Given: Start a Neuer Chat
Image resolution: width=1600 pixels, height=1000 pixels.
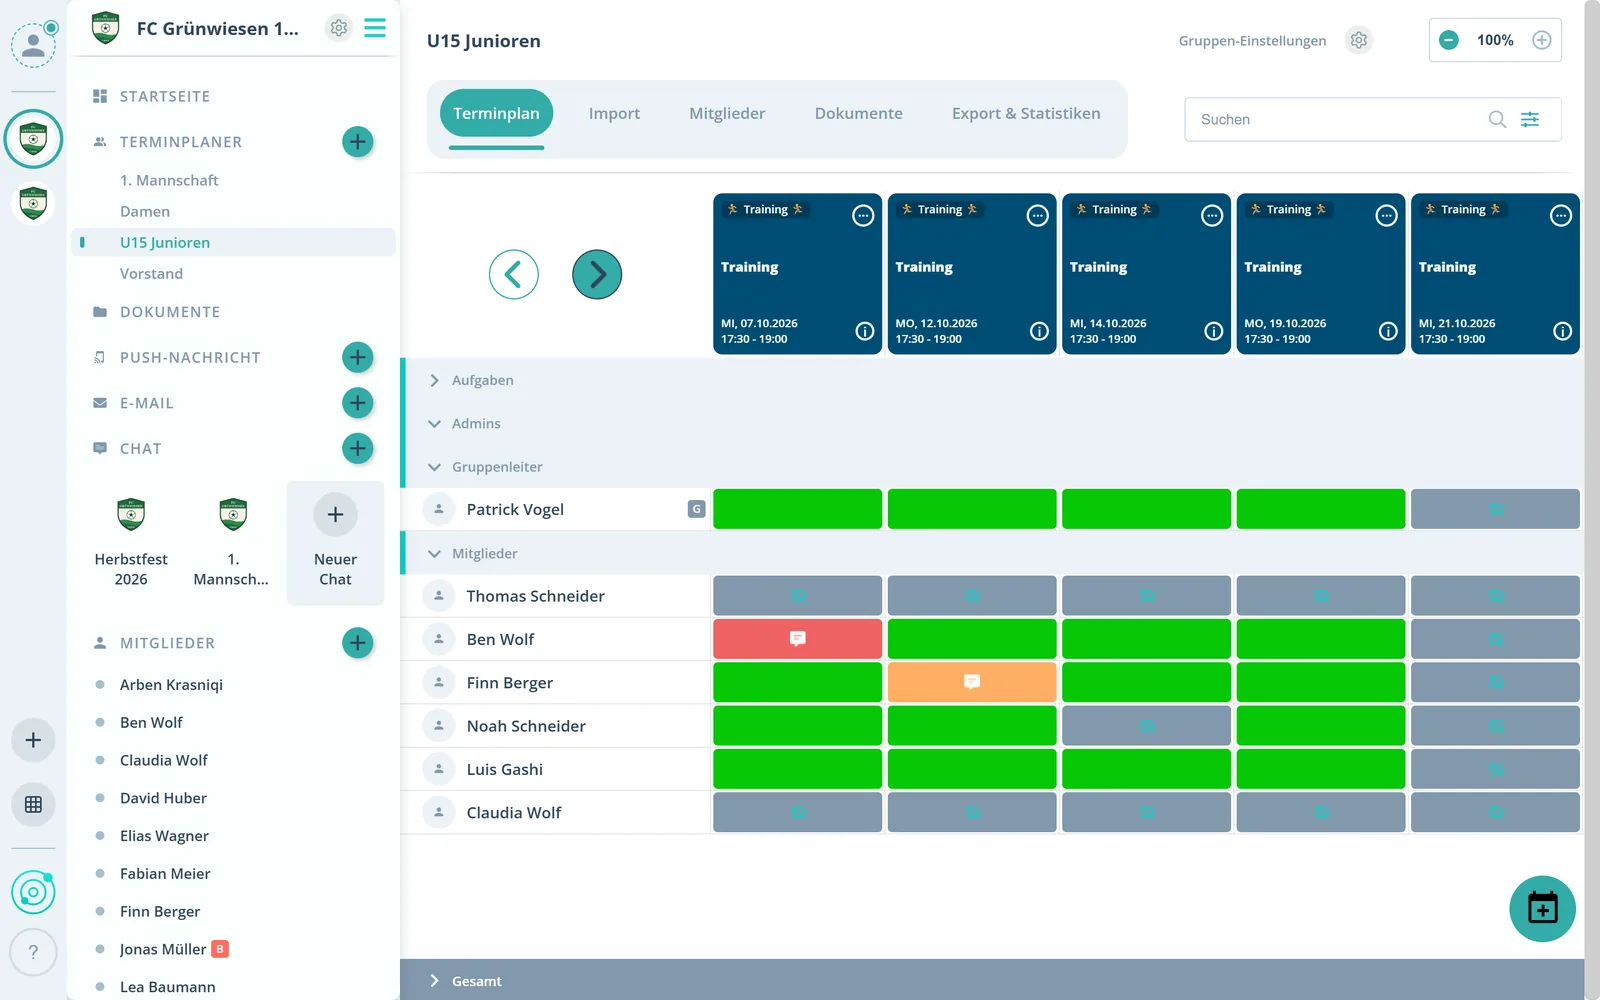Looking at the screenshot, I should [335, 543].
